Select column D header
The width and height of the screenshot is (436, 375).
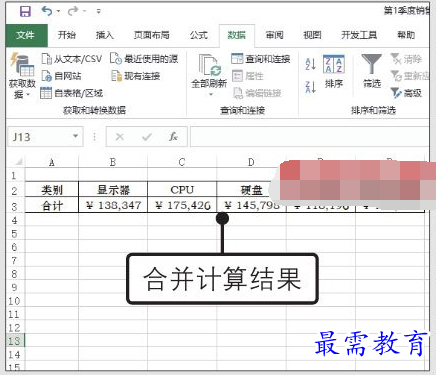[x=251, y=162]
